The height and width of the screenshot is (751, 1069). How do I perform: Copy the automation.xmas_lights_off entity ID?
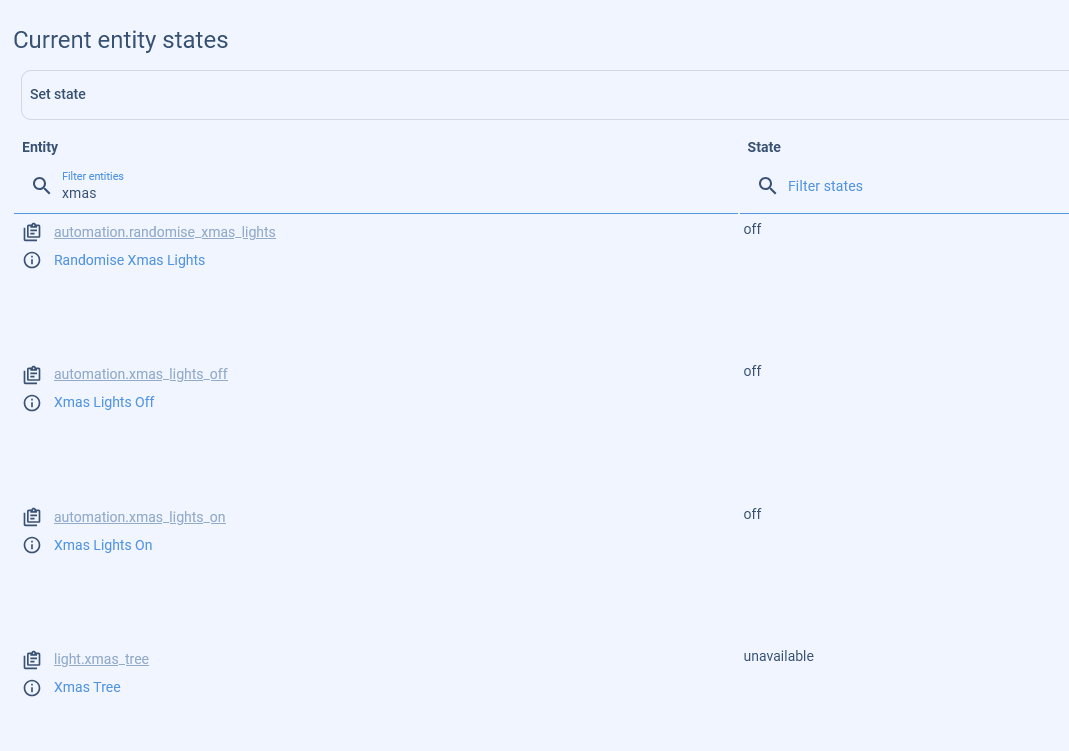[32, 374]
